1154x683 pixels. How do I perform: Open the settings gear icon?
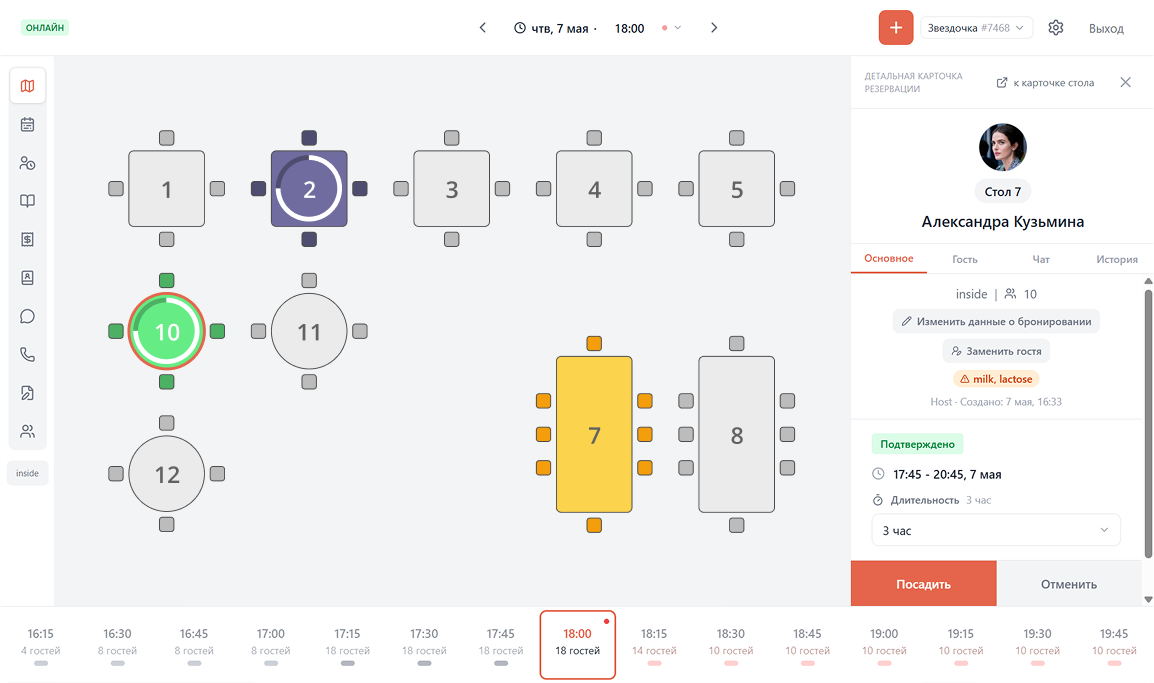1055,28
